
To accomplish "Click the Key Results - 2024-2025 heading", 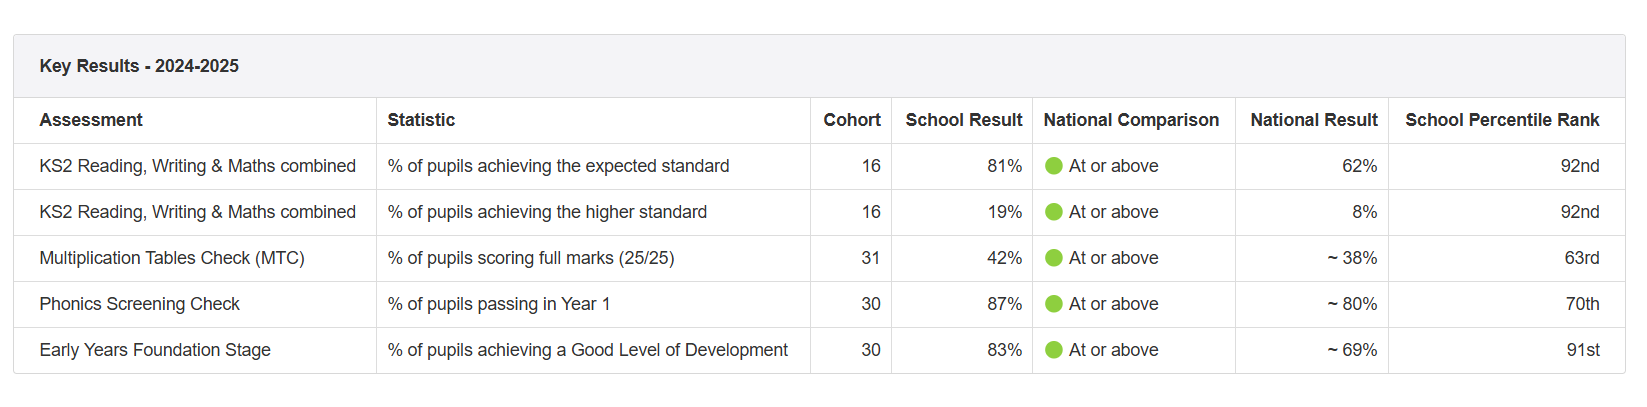I will pyautogui.click(x=139, y=66).
